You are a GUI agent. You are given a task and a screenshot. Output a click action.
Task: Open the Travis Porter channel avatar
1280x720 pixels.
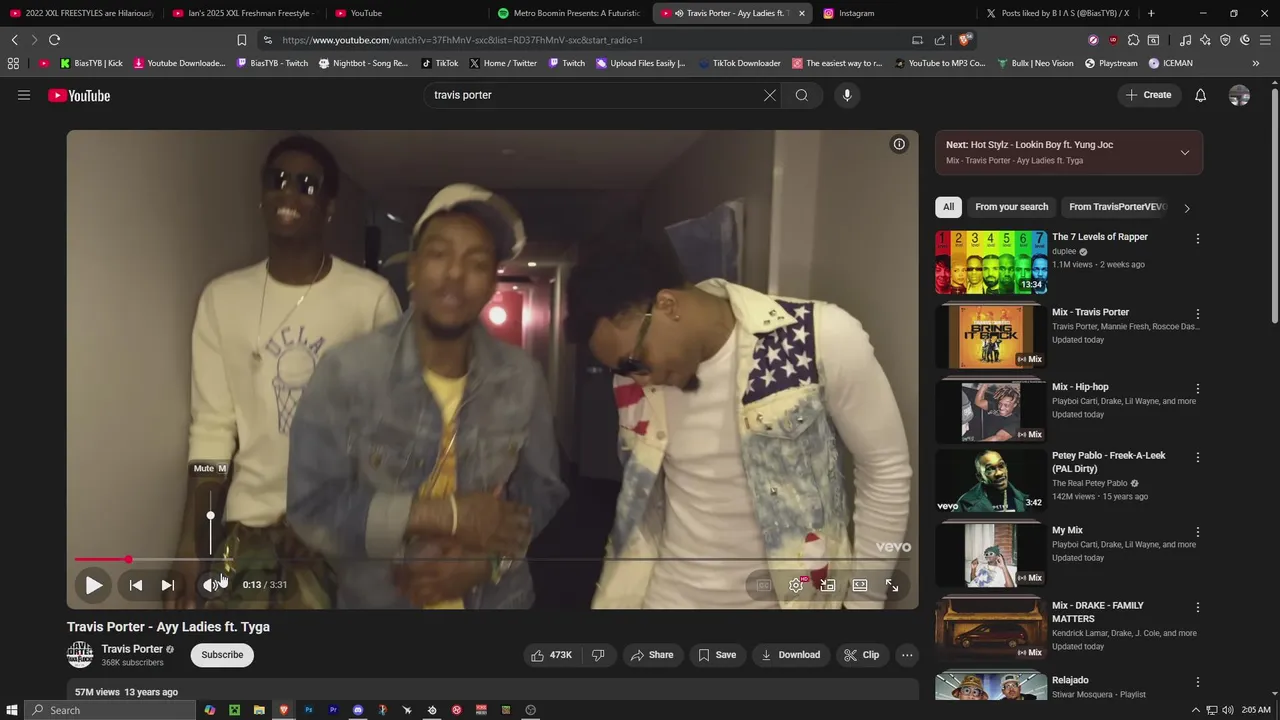(80, 655)
